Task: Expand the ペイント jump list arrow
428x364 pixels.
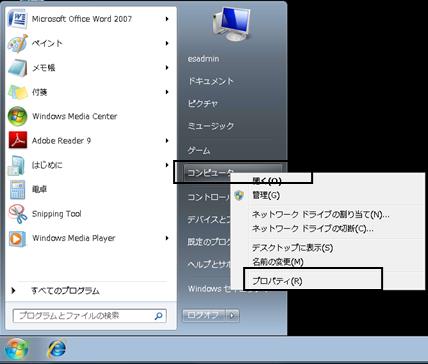Action: [167, 43]
